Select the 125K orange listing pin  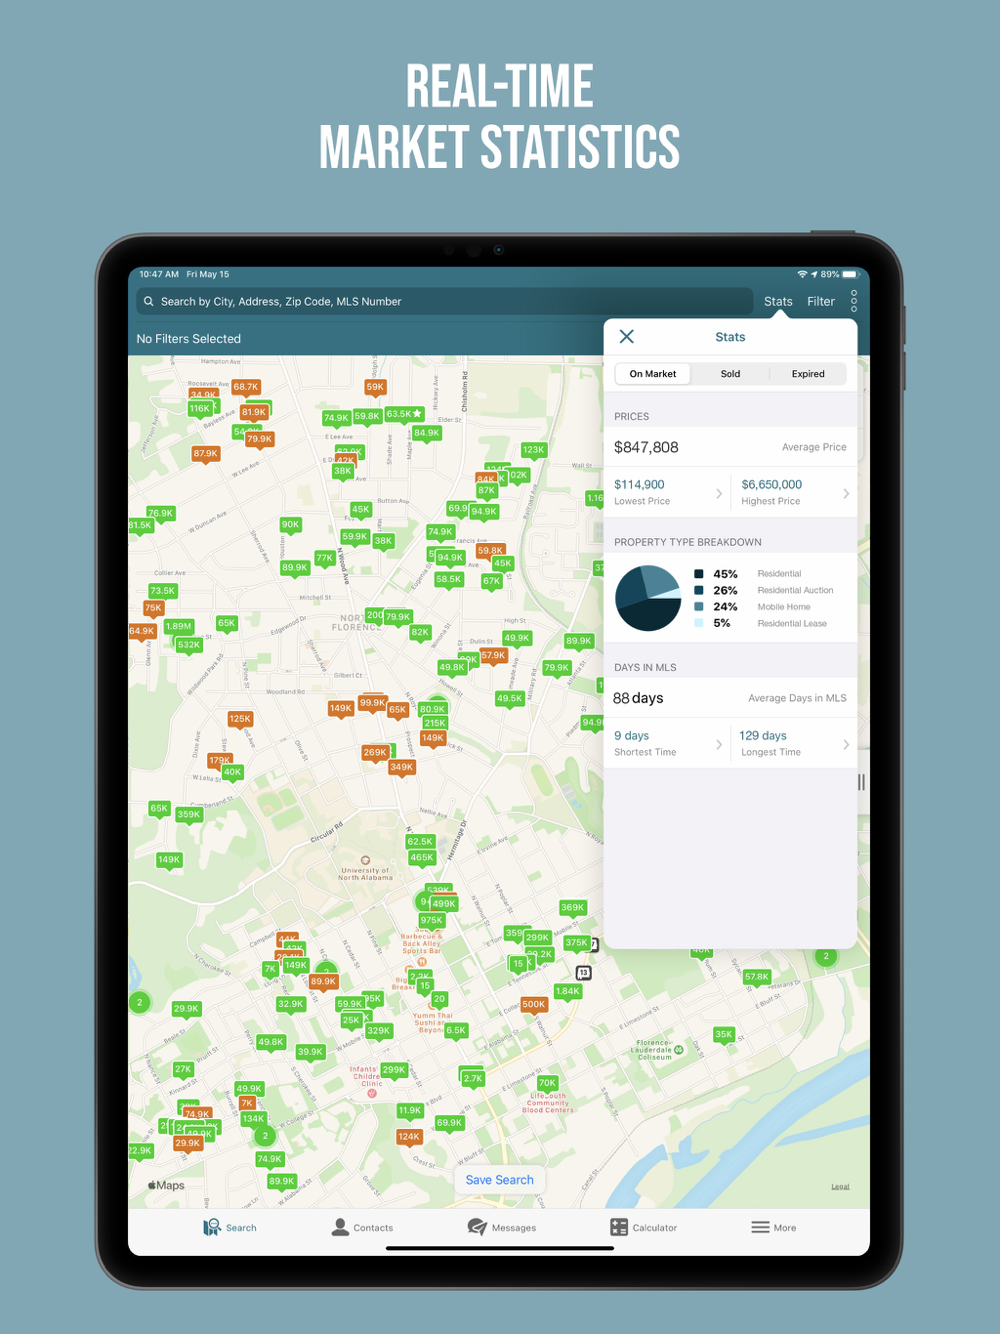pyautogui.click(x=240, y=719)
